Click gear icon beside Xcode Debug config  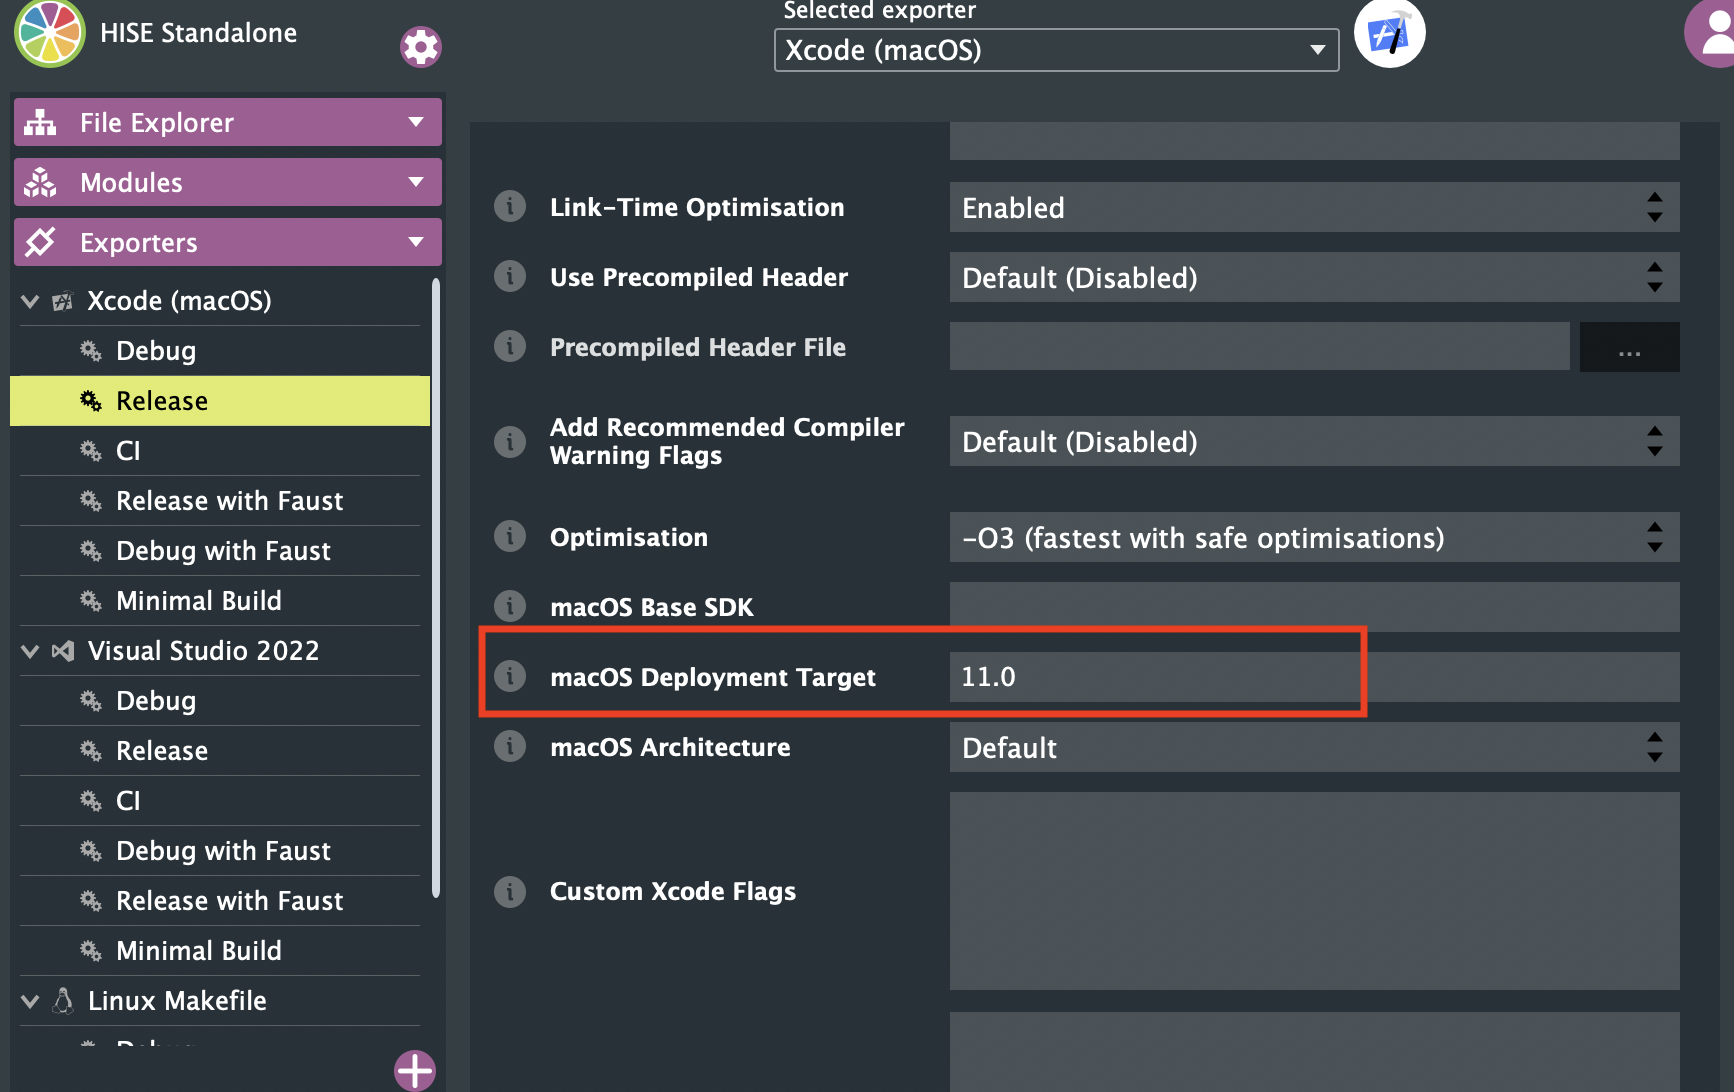coord(91,350)
